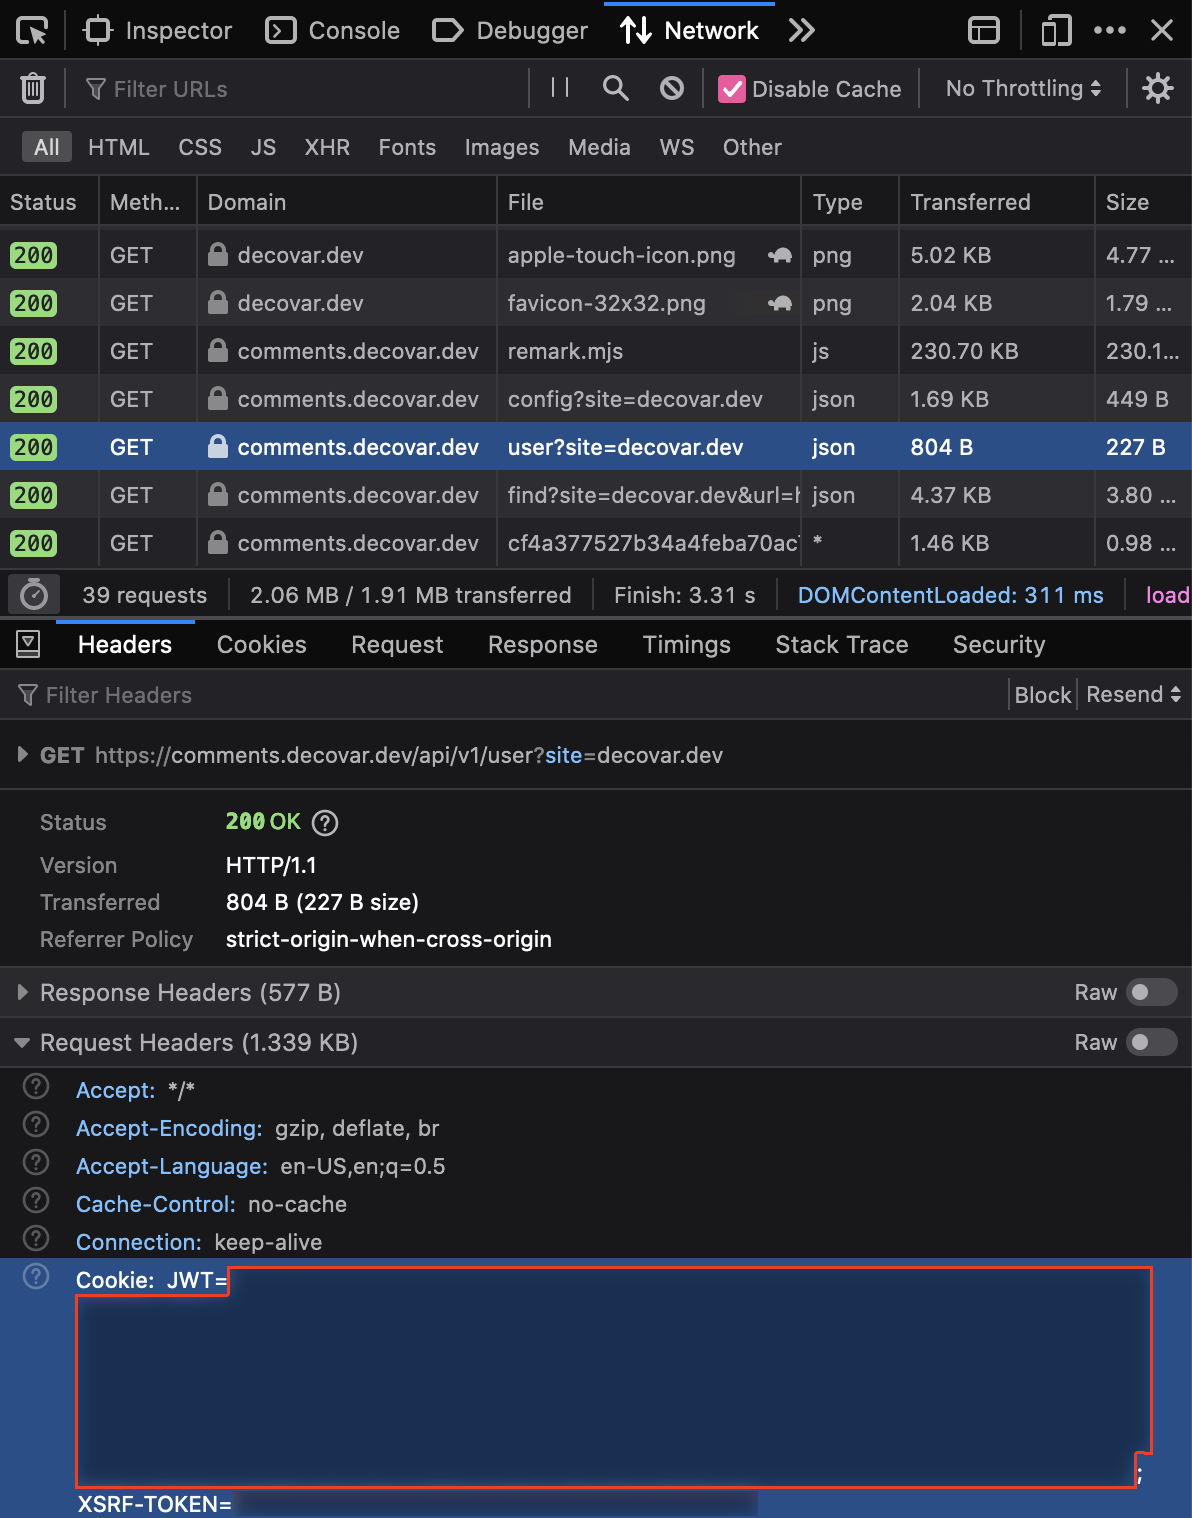Sort by the Domain column header
Screen dimensions: 1192x1518
(347, 202)
